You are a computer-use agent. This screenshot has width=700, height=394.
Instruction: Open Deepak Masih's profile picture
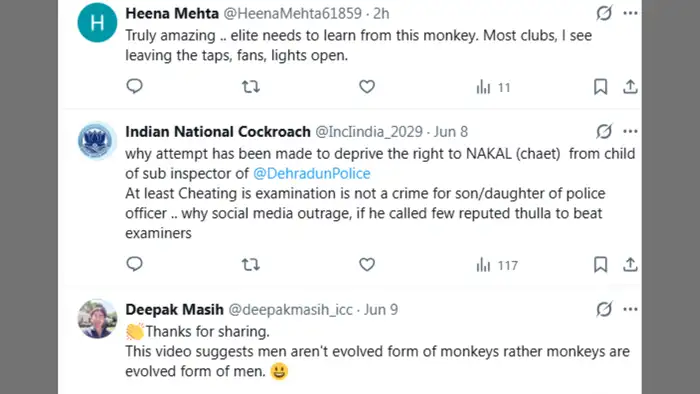click(97, 319)
